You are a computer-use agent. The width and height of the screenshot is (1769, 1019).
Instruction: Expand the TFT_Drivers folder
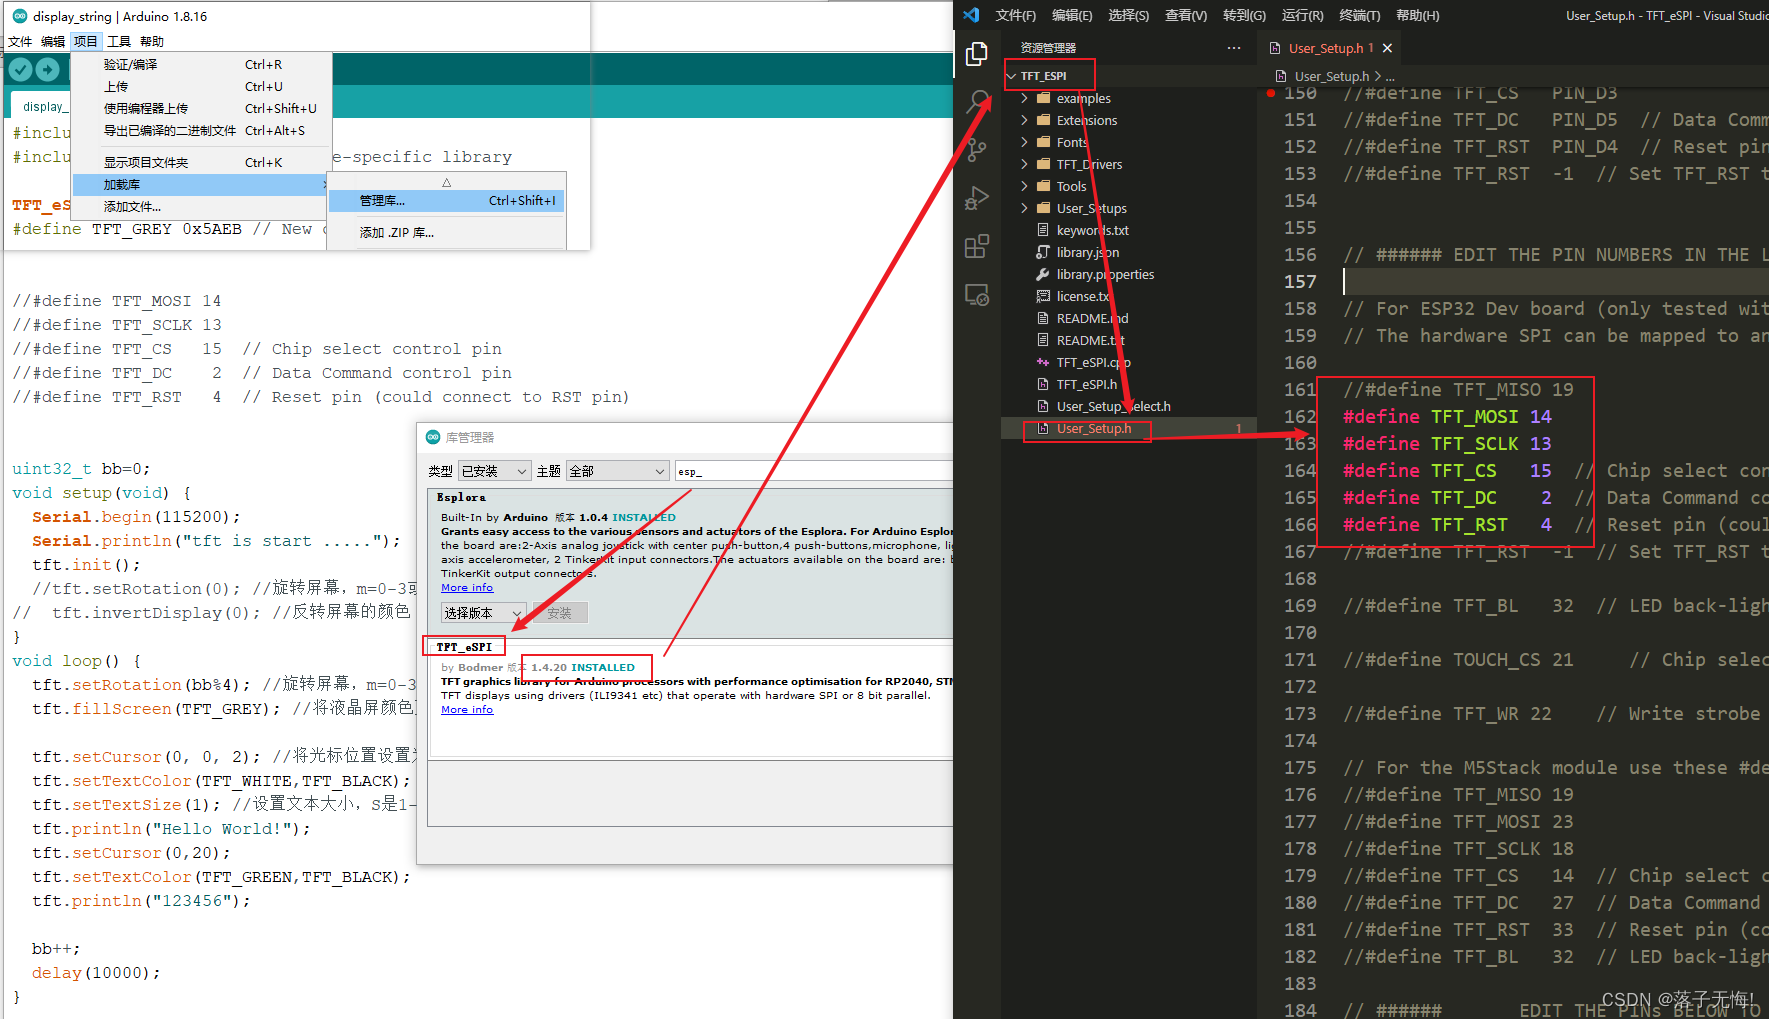pos(1024,164)
